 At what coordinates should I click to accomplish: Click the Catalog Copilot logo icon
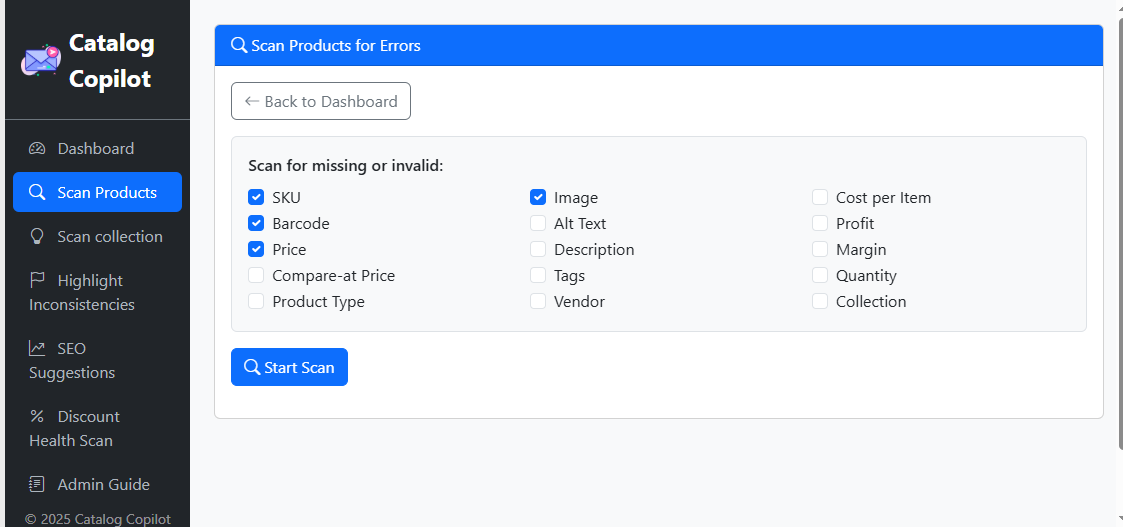[40, 60]
